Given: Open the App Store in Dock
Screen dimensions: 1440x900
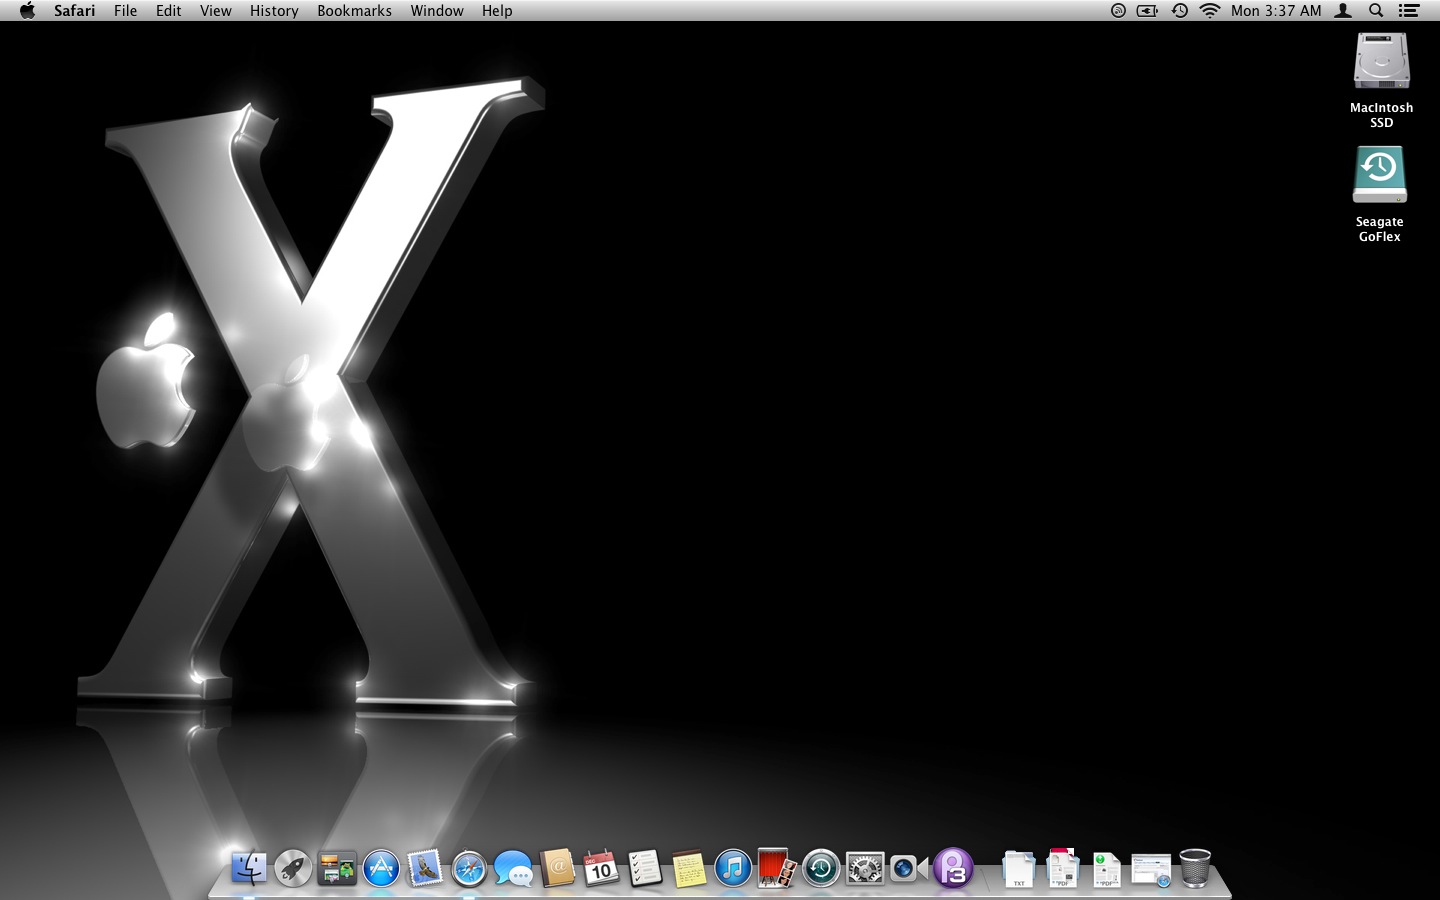Looking at the screenshot, I should coord(381,868).
